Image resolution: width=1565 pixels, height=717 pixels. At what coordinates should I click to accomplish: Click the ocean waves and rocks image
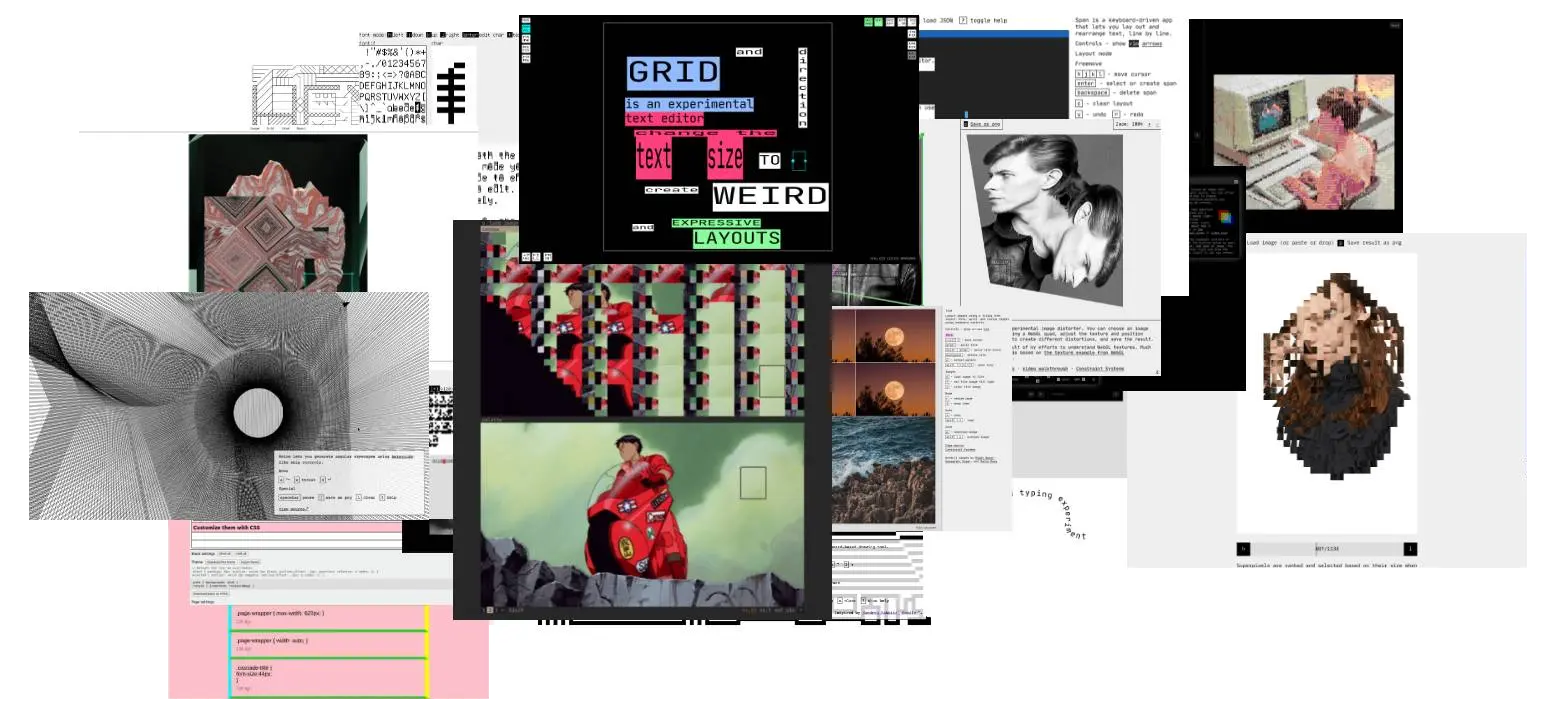(x=884, y=468)
